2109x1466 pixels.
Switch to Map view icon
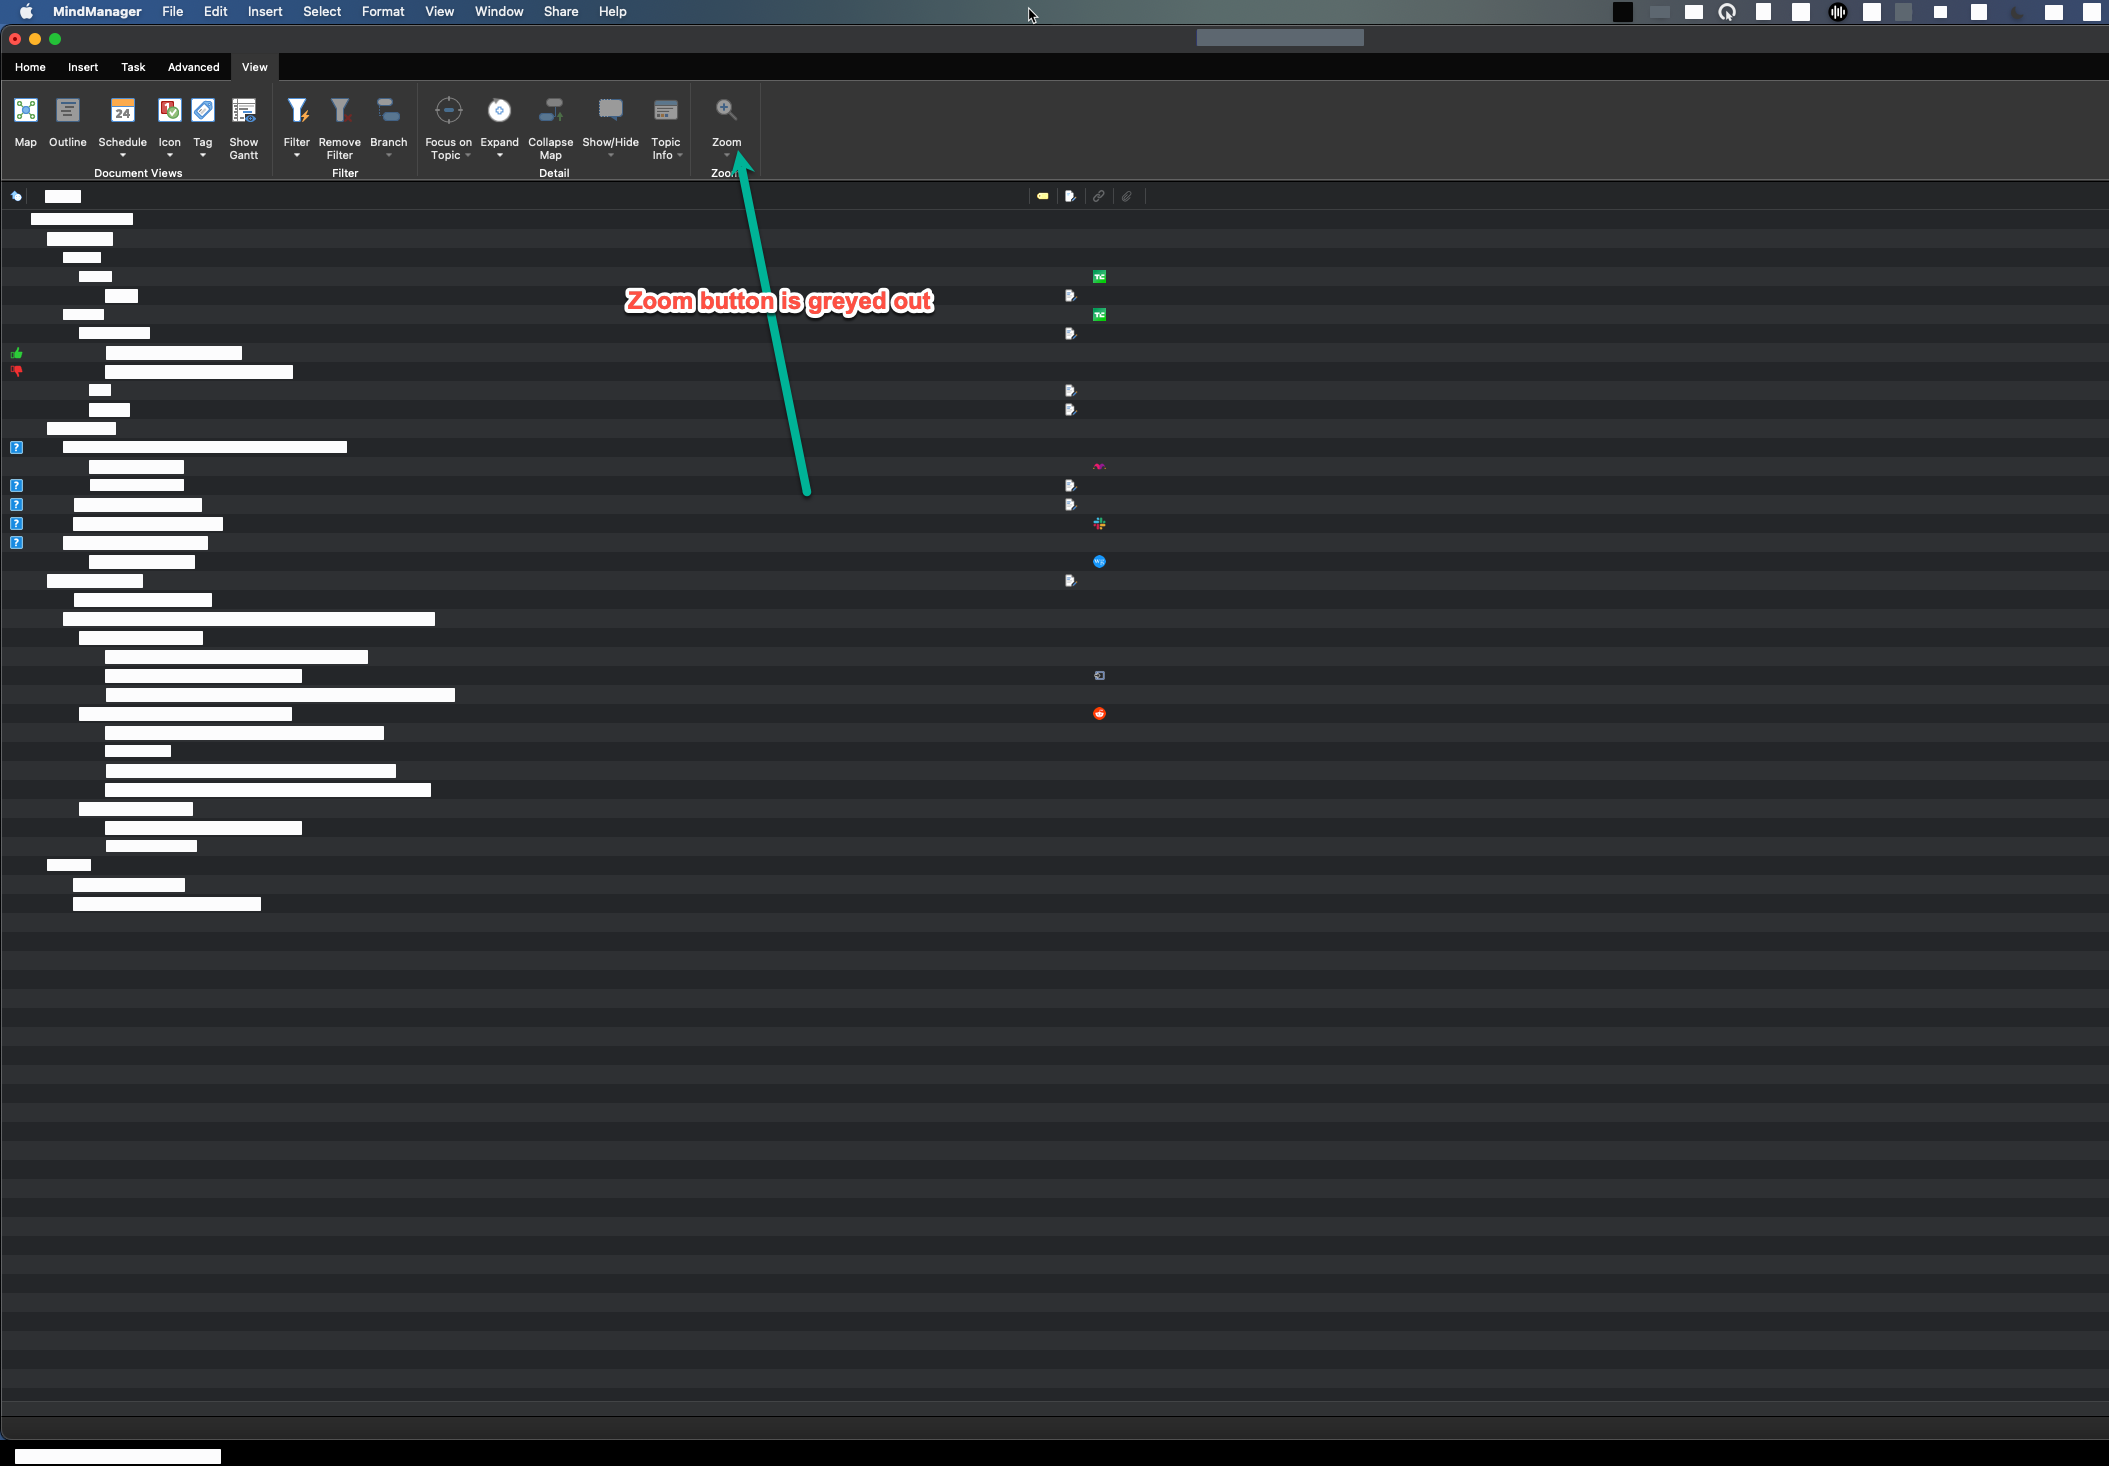(26, 111)
